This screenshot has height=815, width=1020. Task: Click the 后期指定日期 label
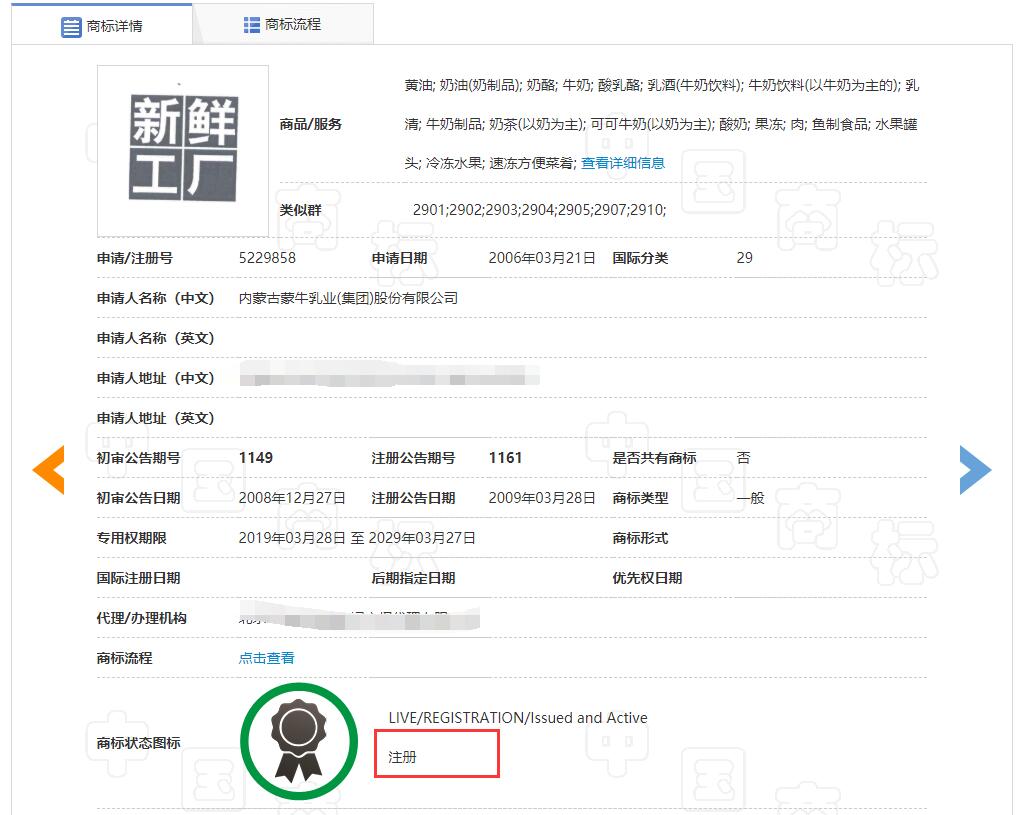point(413,578)
